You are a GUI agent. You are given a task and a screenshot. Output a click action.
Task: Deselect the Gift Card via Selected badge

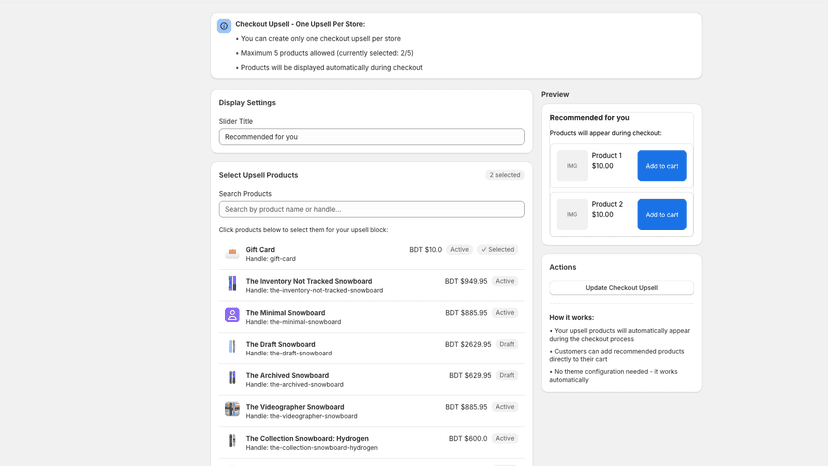(497, 249)
